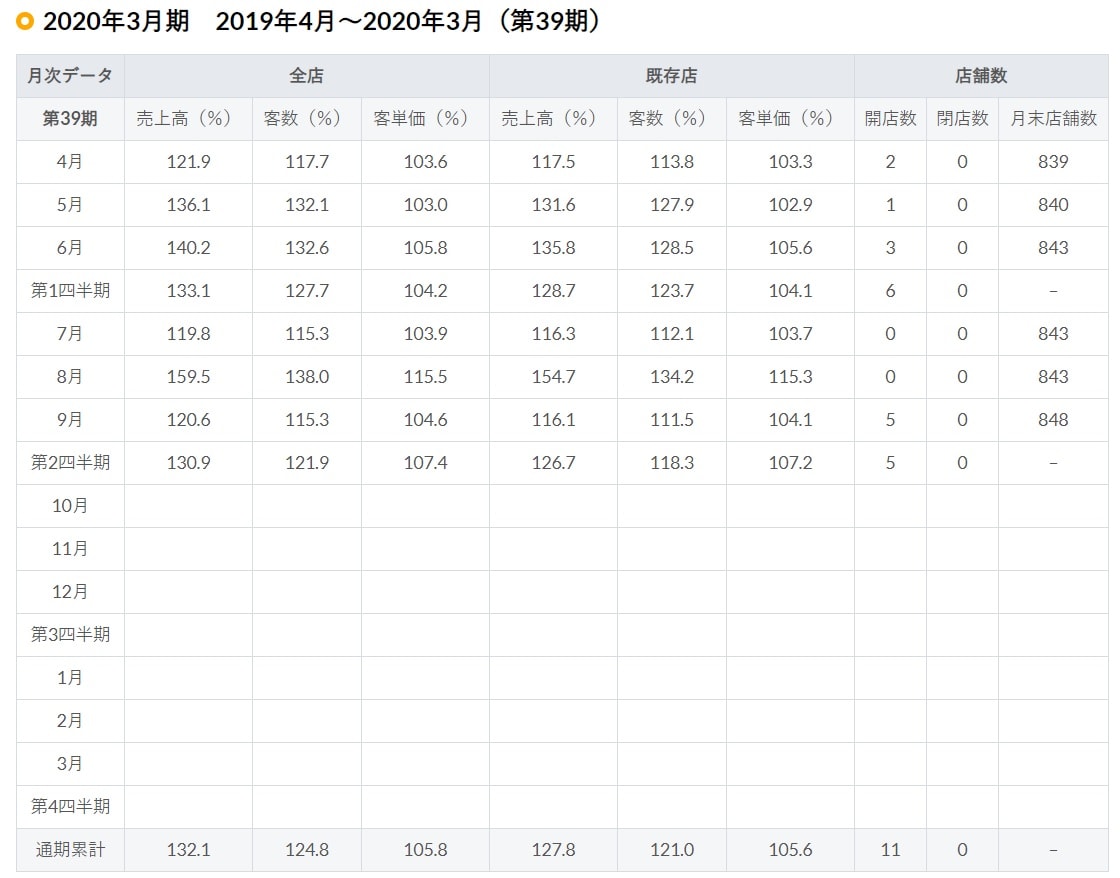Click value 107.4 in 第2四半期 row

pos(426,463)
